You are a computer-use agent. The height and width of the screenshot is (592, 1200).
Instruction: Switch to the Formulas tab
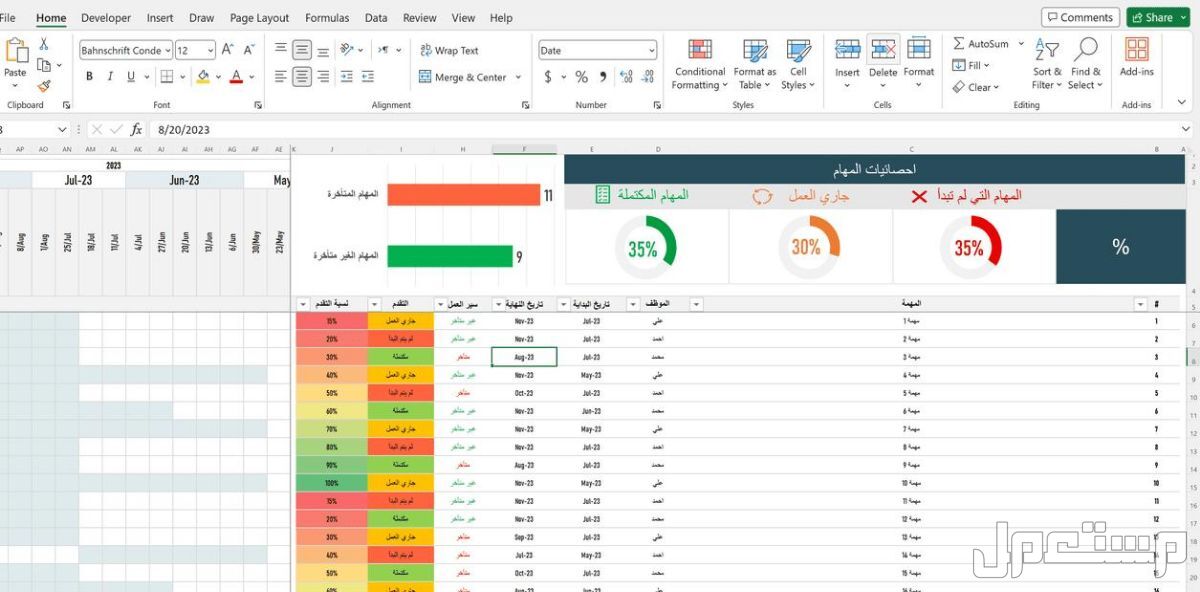[x=327, y=18]
